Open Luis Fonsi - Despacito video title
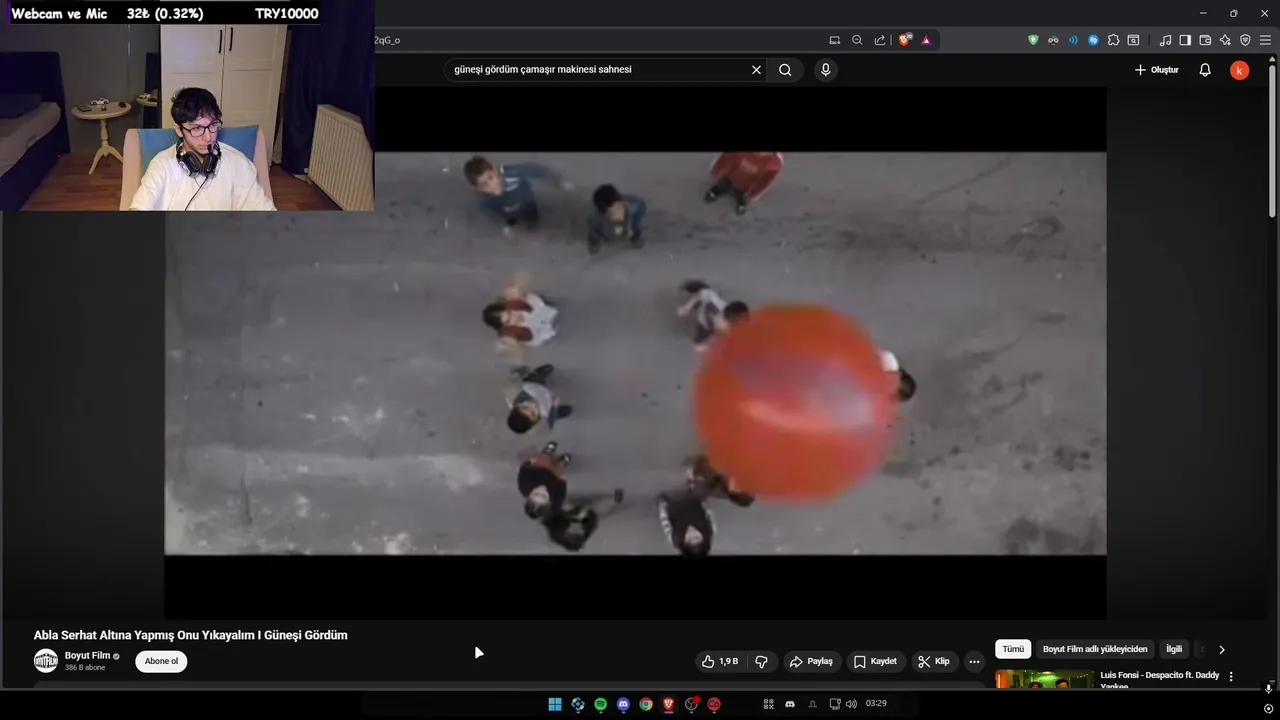 (x=1160, y=680)
